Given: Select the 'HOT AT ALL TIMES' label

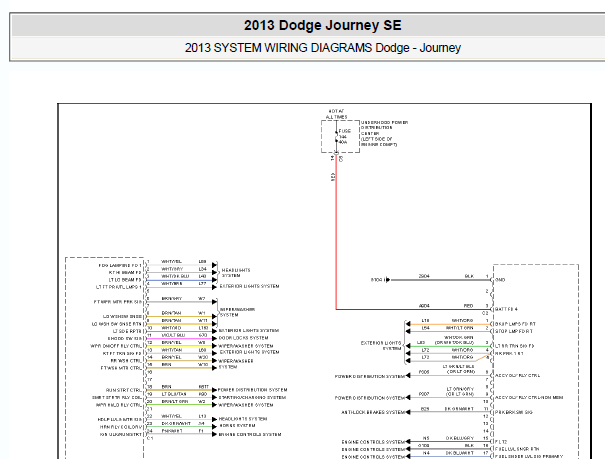Looking at the screenshot, I should tap(336, 114).
